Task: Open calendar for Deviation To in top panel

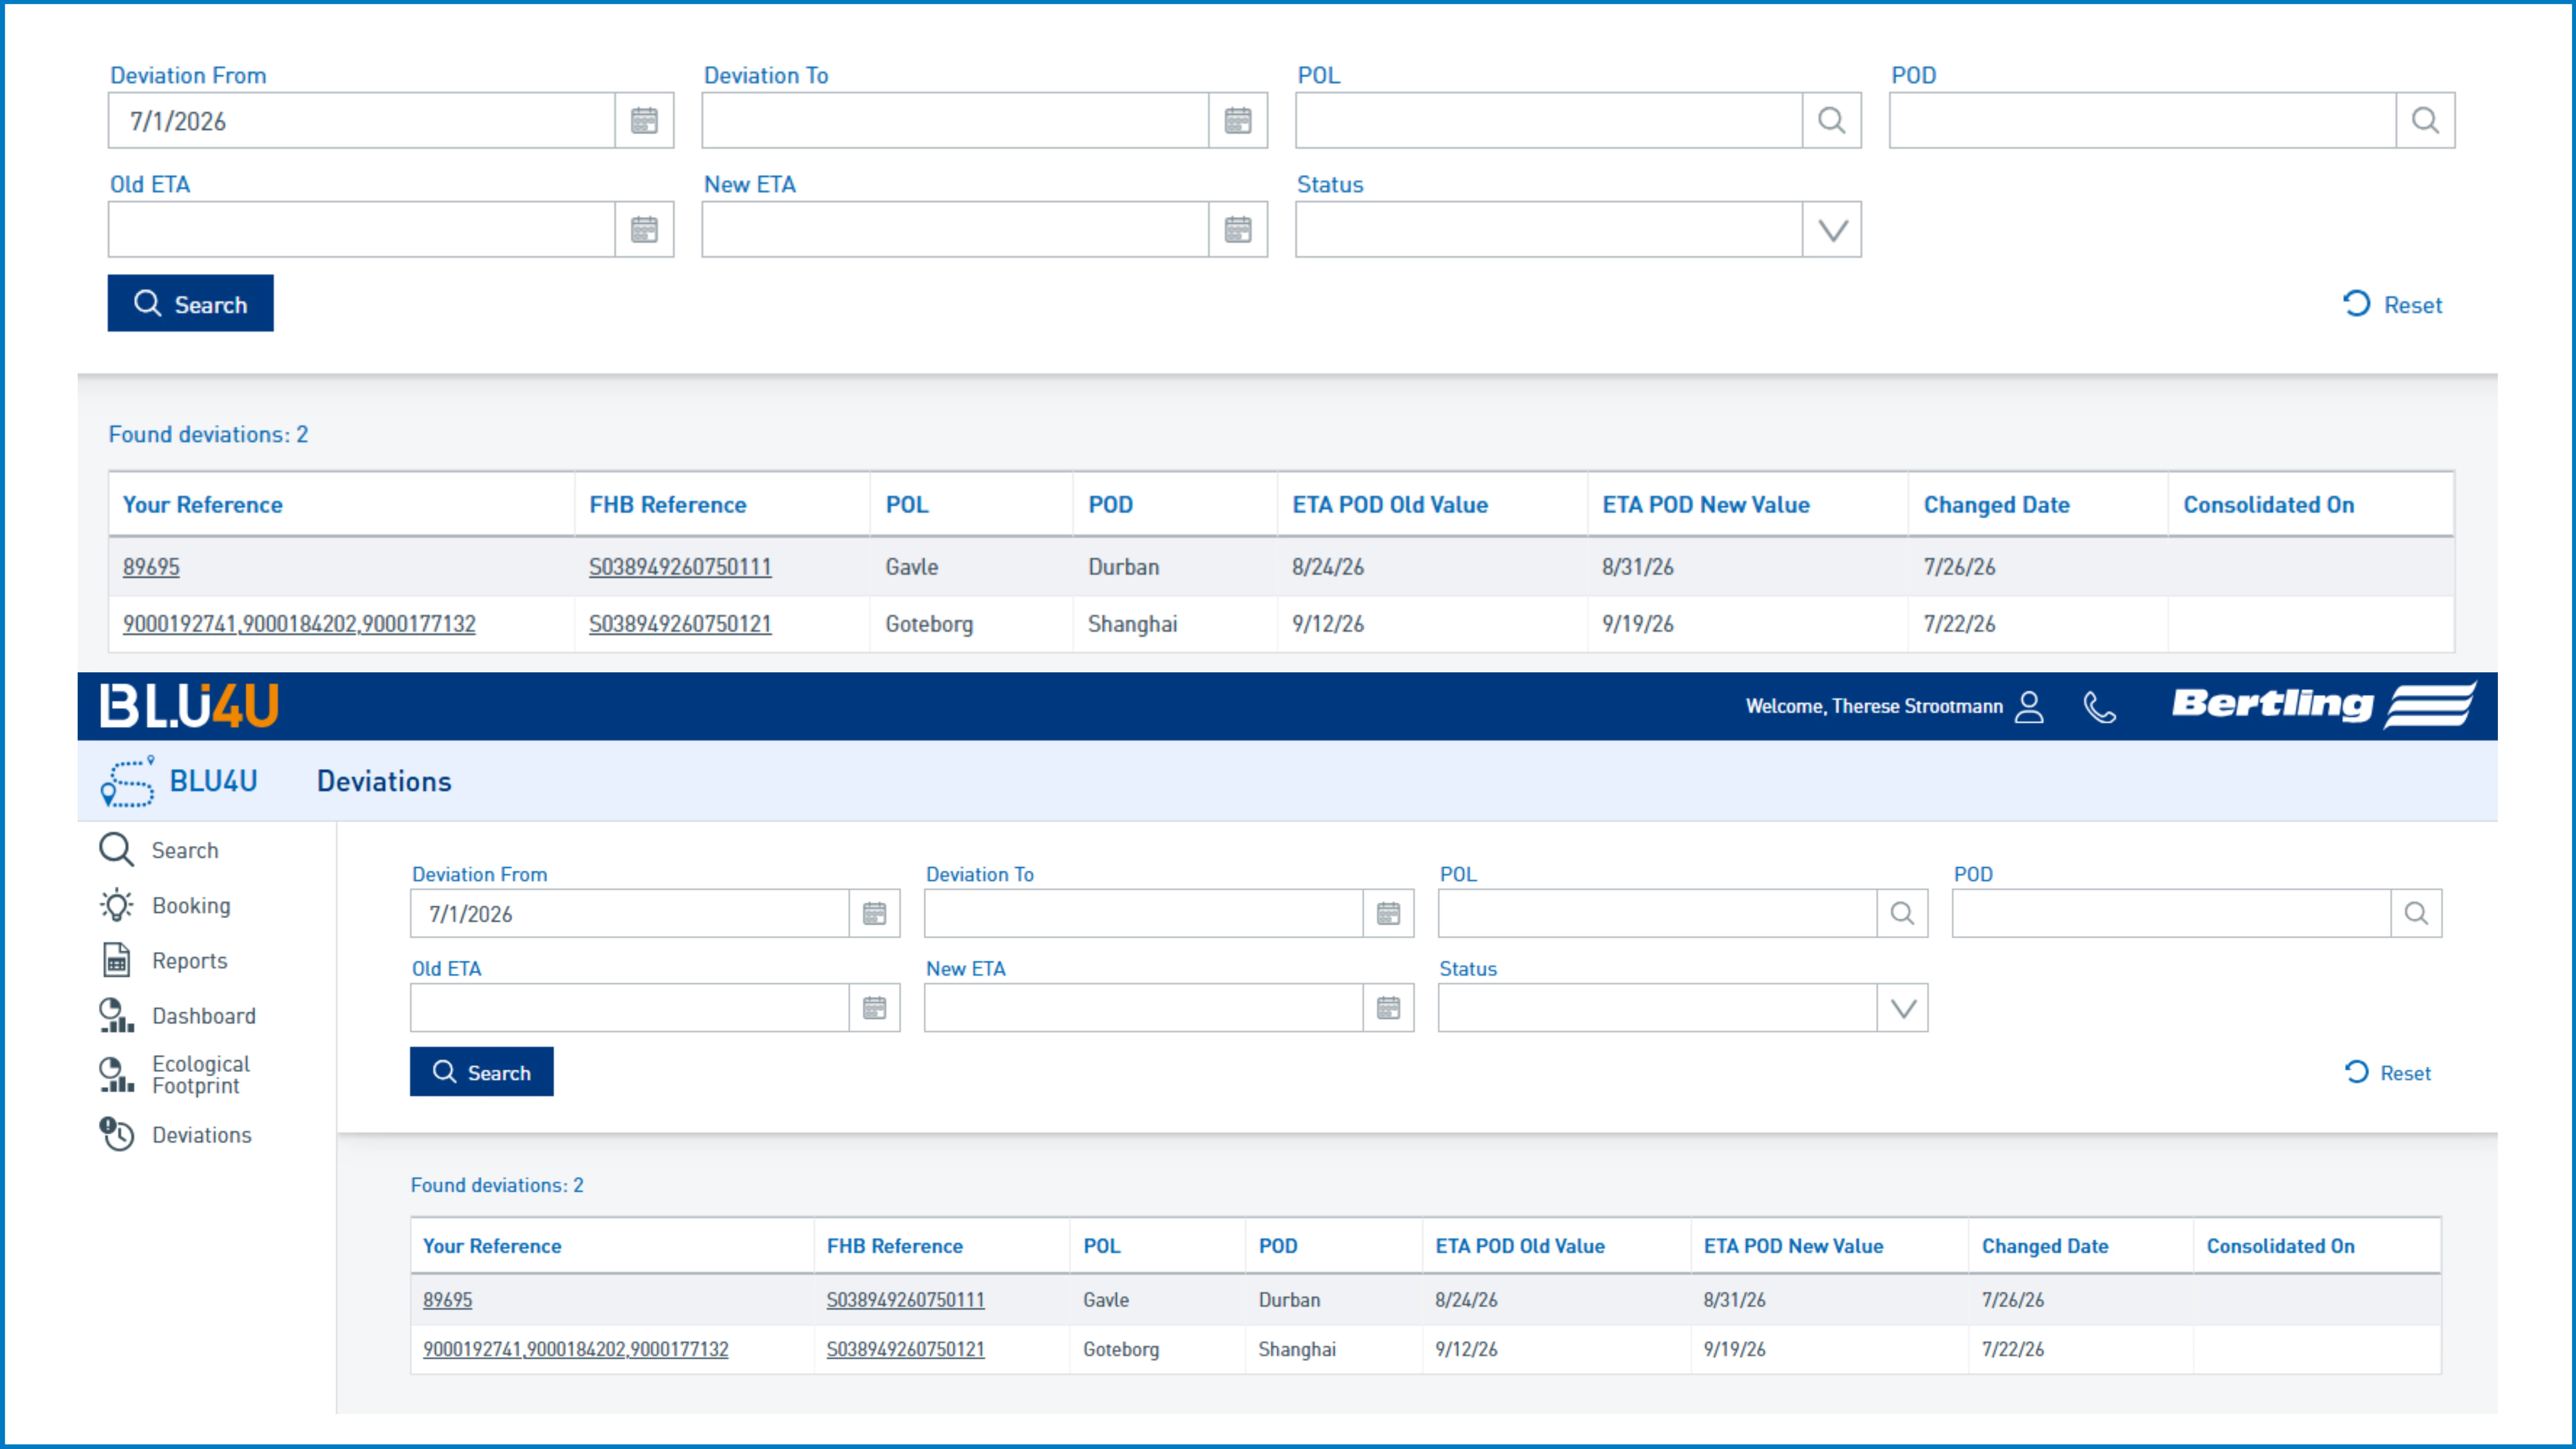Action: 1238,121
